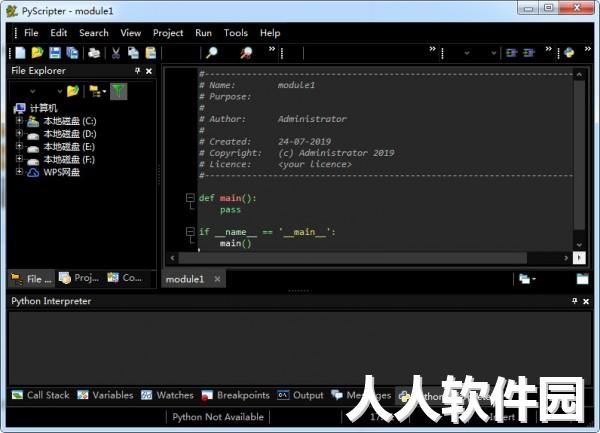Switch to the File Explorer tab
The height and width of the screenshot is (433, 600).
pos(31,279)
